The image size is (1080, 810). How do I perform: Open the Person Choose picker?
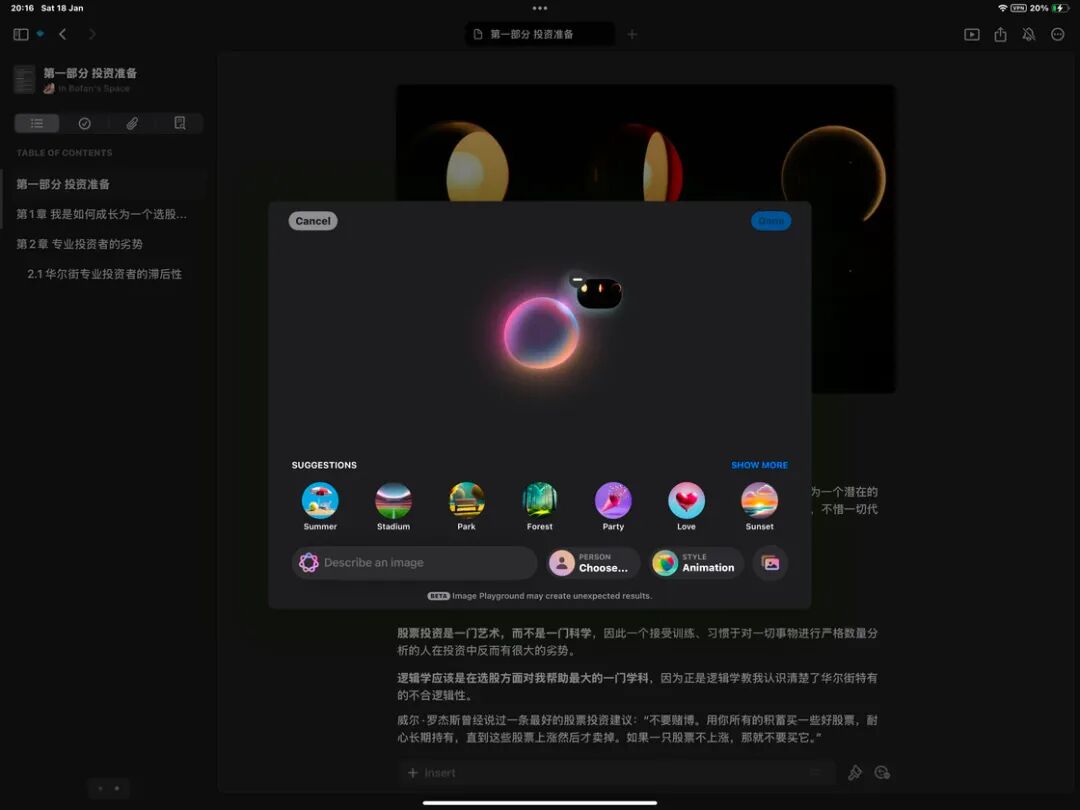pos(594,563)
